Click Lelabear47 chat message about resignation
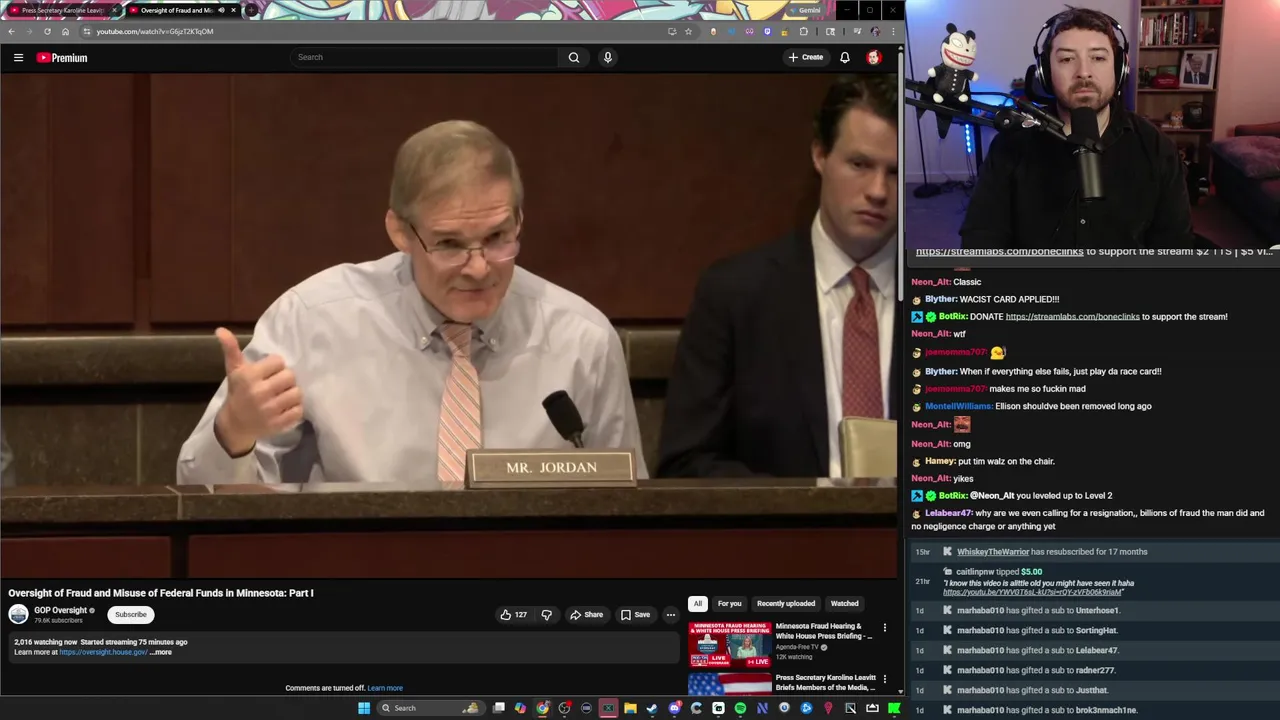This screenshot has width=1280, height=720. pyautogui.click(x=1088, y=519)
